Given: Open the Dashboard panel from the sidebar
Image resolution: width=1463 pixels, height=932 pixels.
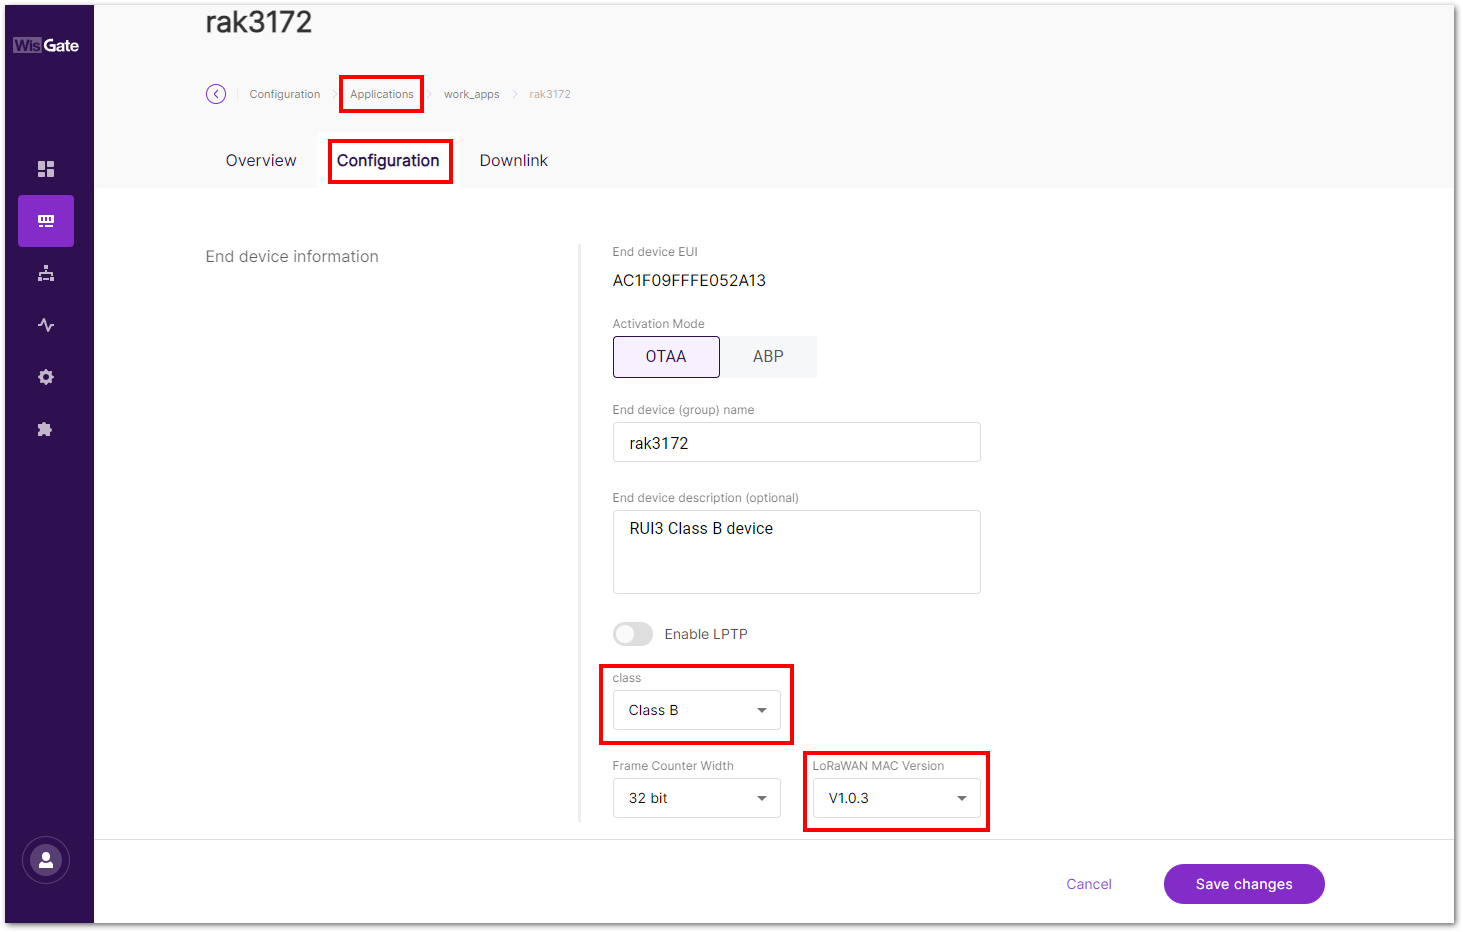Looking at the screenshot, I should [x=45, y=168].
